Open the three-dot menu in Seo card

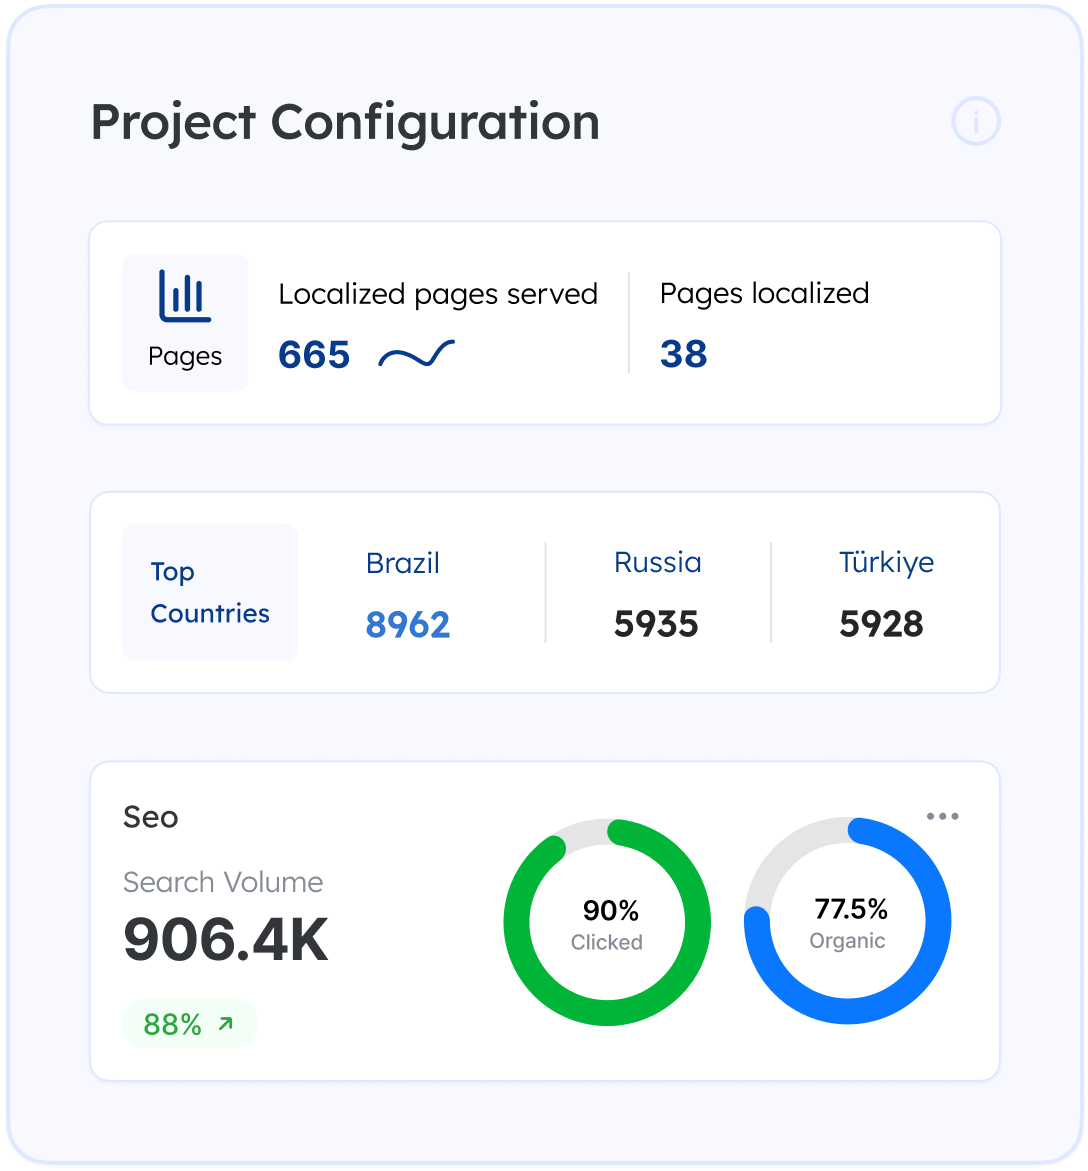tap(942, 817)
